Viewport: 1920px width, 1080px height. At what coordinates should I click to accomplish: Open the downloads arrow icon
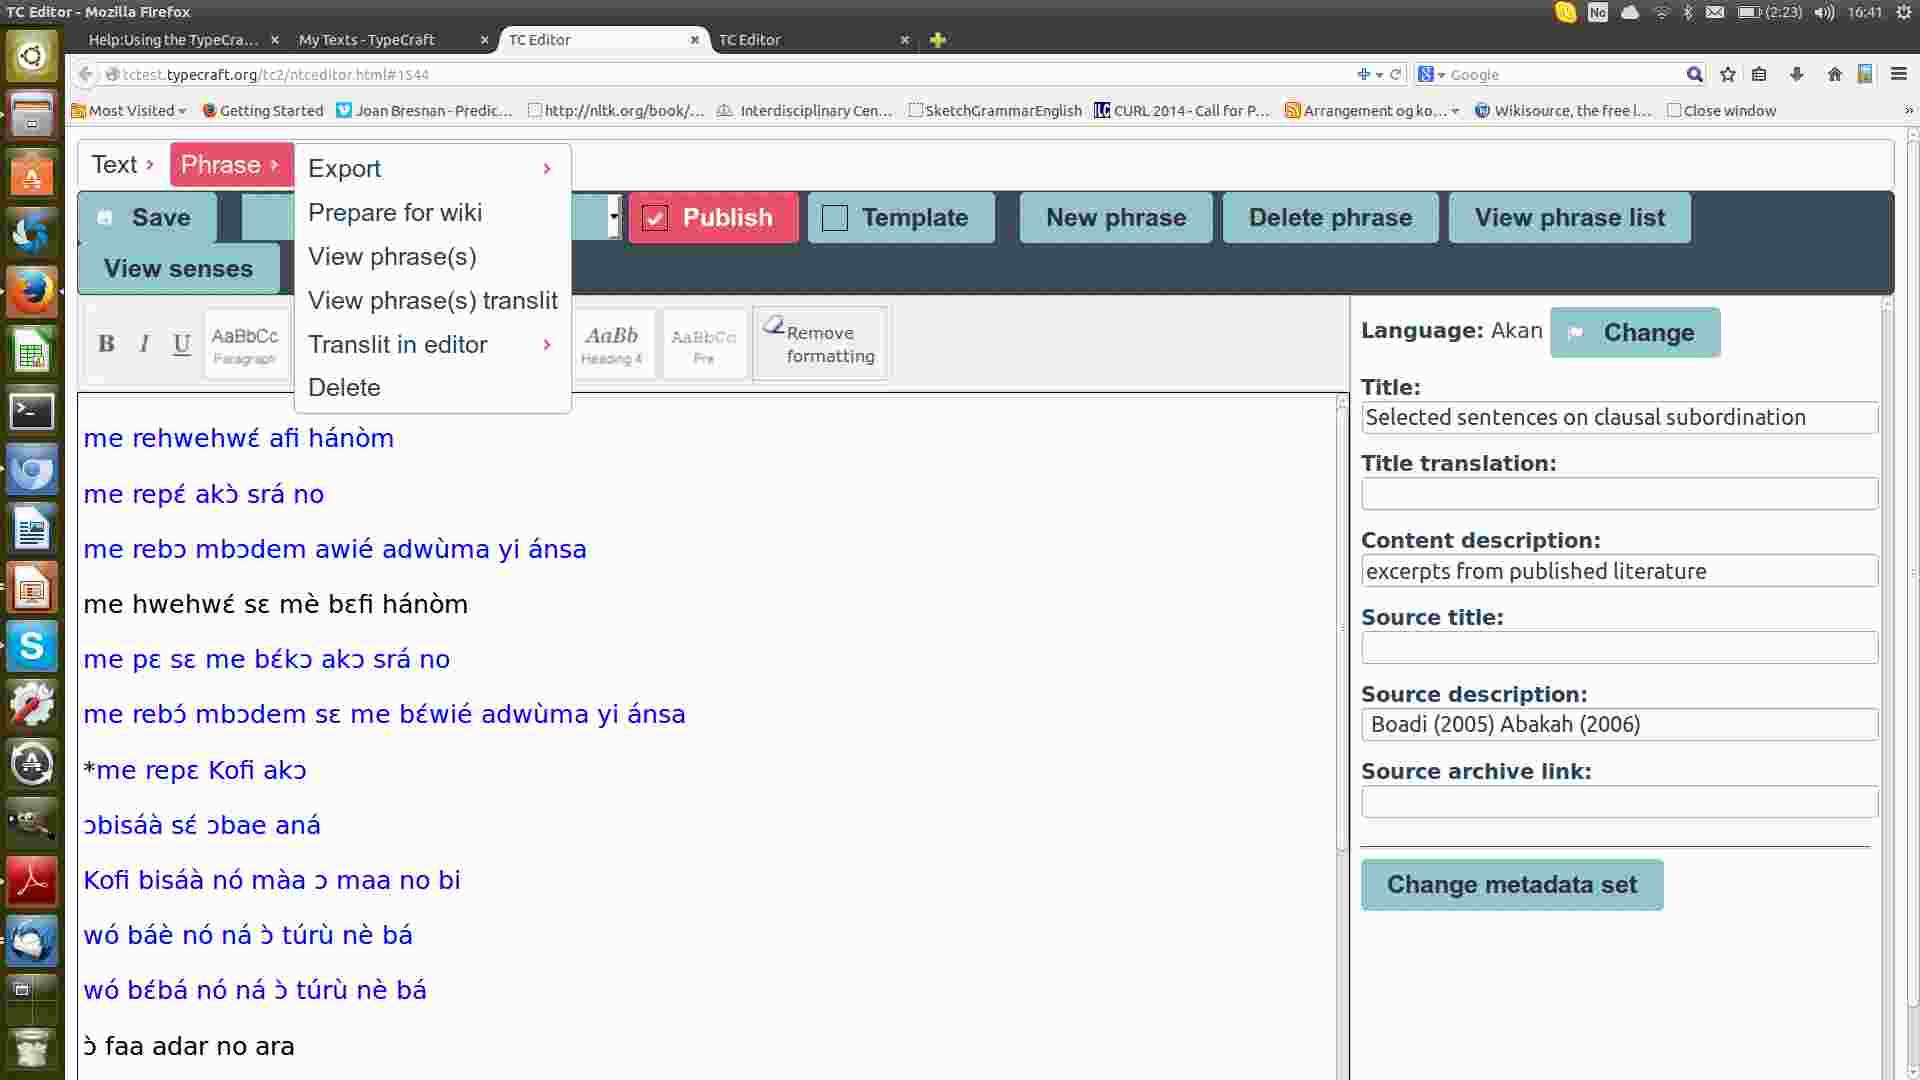(1796, 74)
